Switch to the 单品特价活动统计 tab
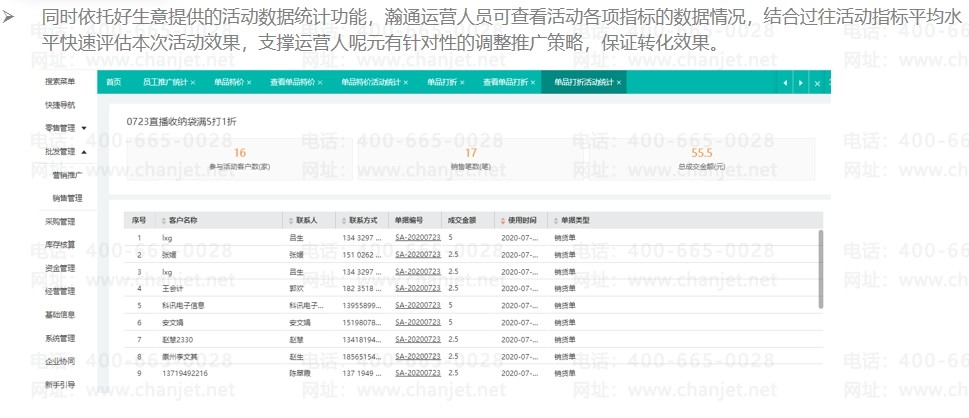This screenshot has width=969, height=418. [371, 83]
